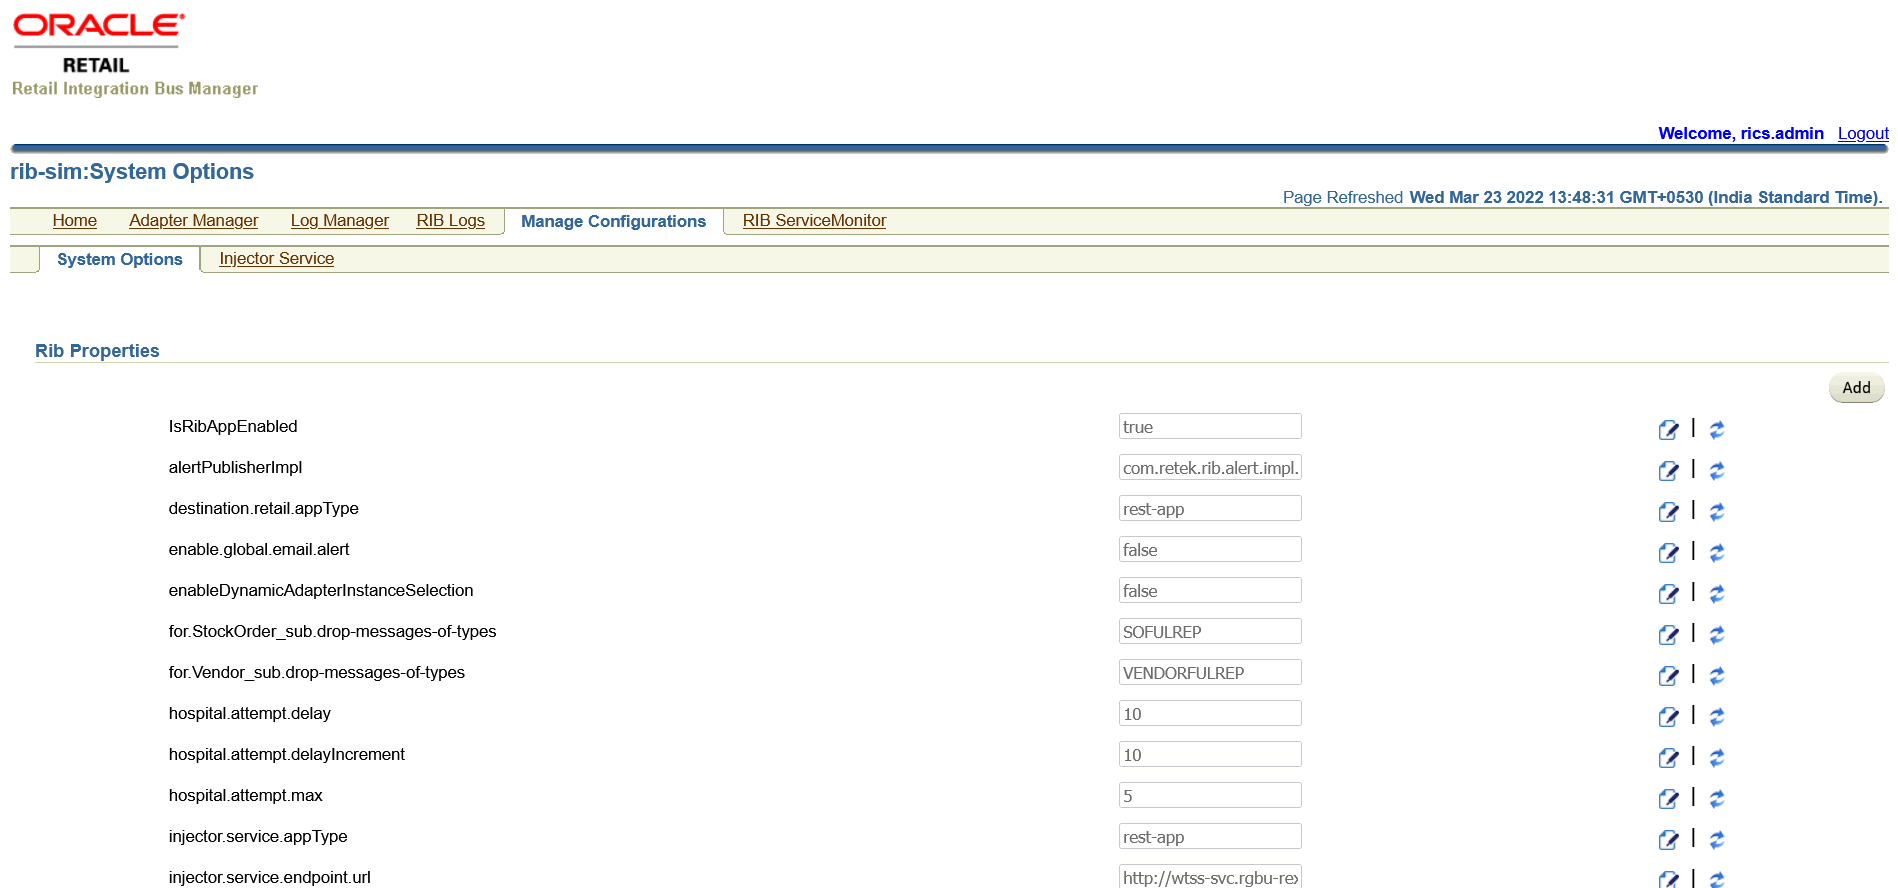Edit hospital.attempt.delay property

[1668, 717]
